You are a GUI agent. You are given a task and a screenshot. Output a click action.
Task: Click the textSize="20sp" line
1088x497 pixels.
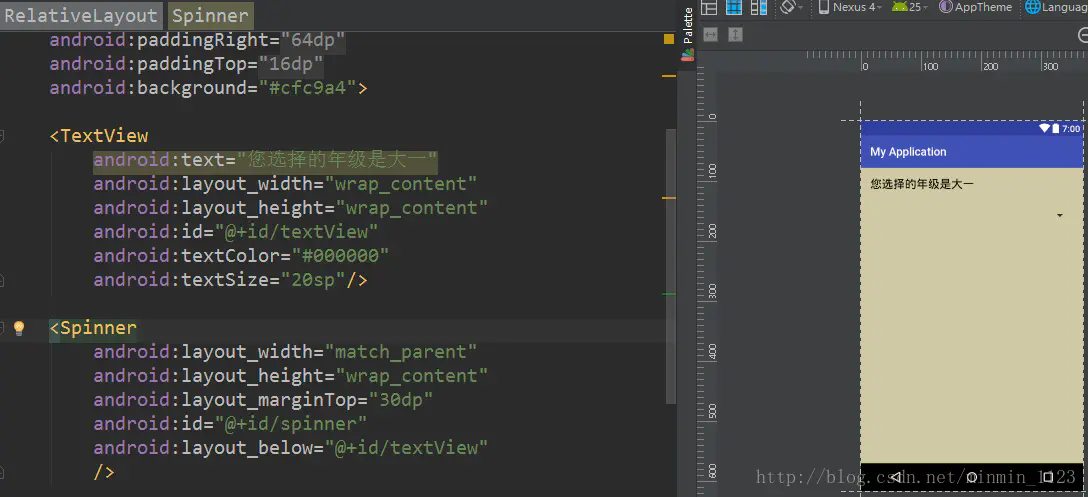click(230, 280)
